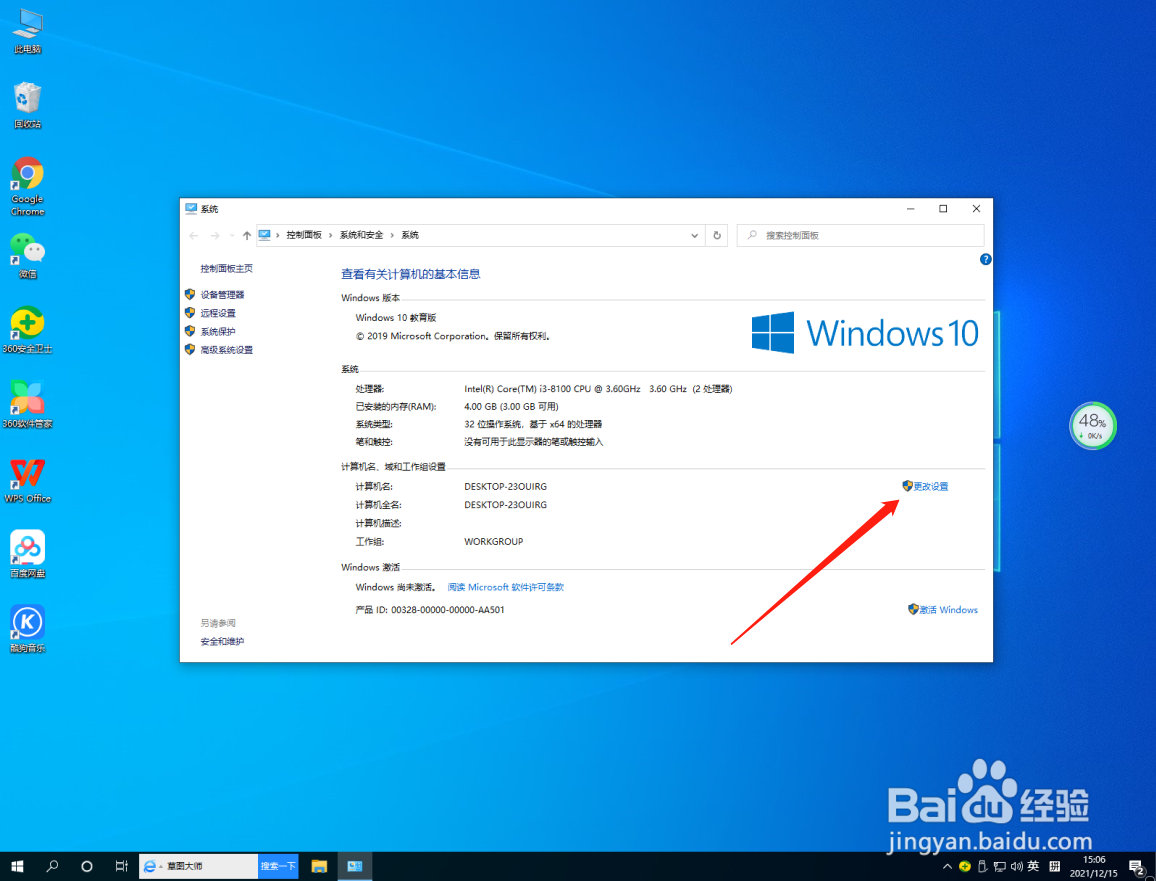Screen dimensions: 1156x881
Task: Open WPS Office from the desktop
Action: point(27,479)
